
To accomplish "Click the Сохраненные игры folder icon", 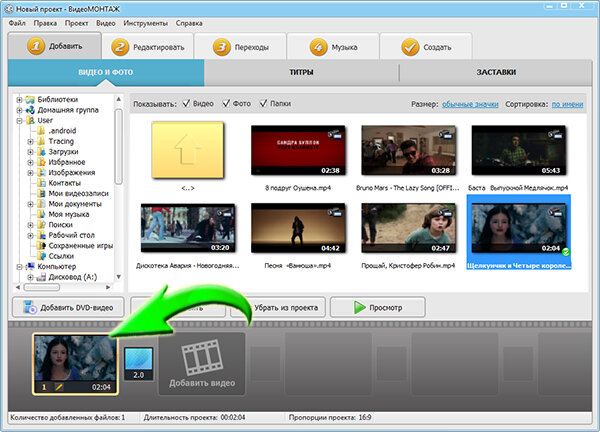I will coord(41,246).
